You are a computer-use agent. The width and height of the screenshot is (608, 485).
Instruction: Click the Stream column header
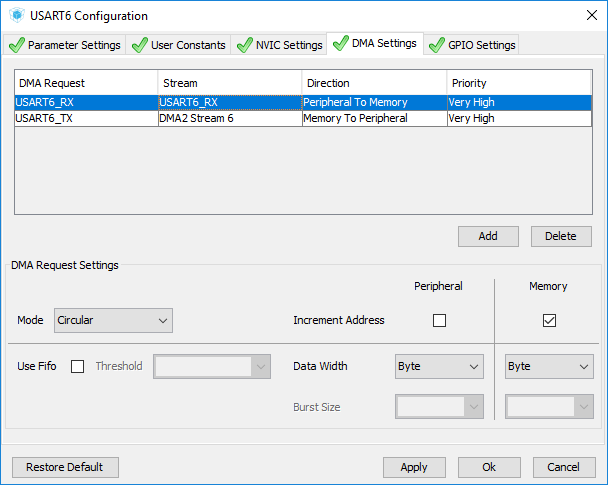[x=230, y=83]
